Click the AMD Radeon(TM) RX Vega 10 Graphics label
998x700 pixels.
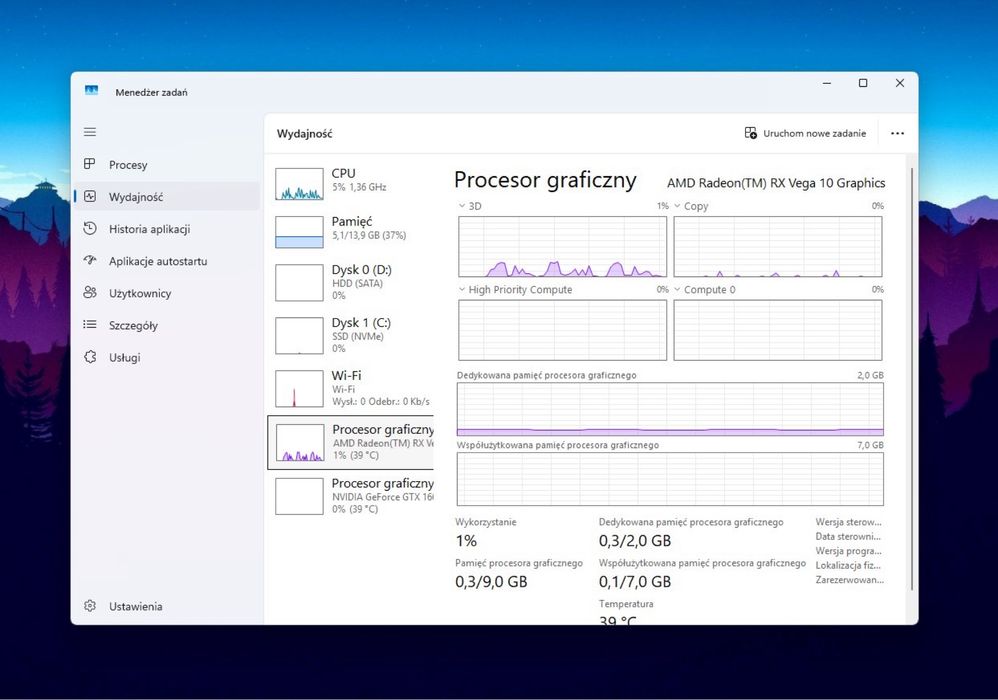click(776, 183)
